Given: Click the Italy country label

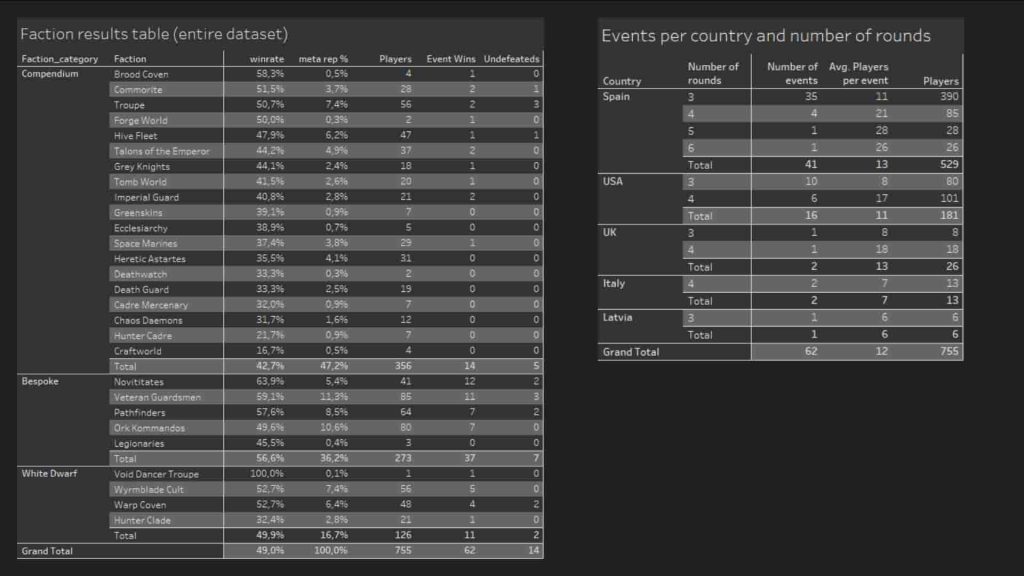Looking at the screenshot, I should coord(614,284).
